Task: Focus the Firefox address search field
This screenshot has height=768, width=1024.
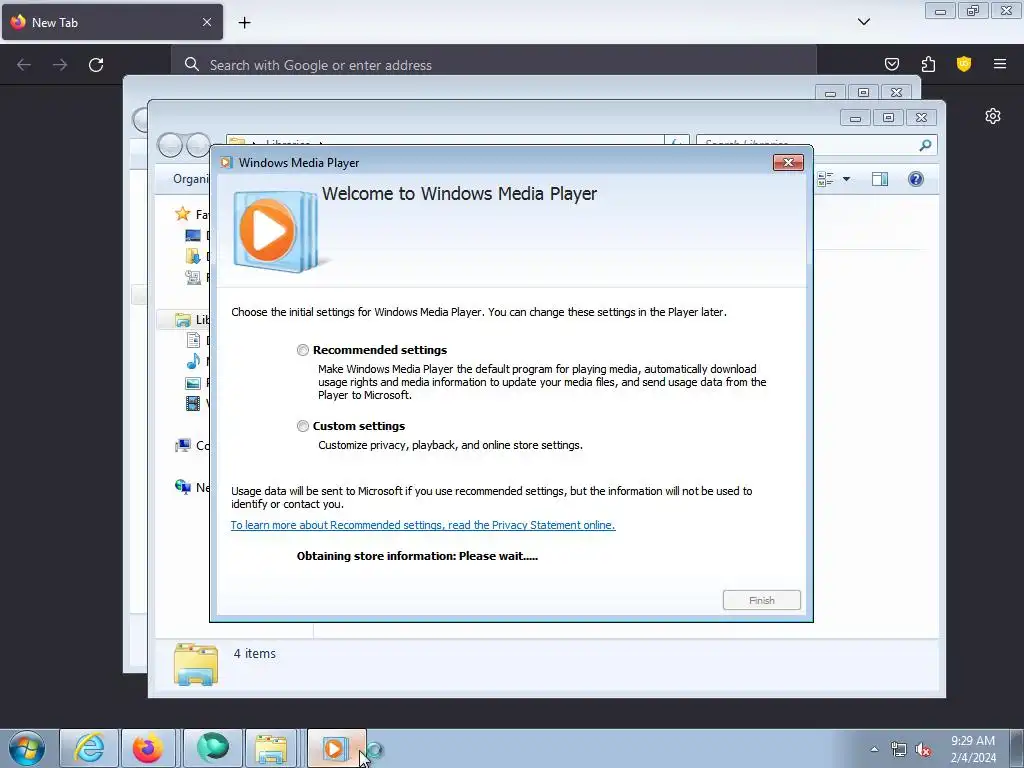Action: [494, 65]
